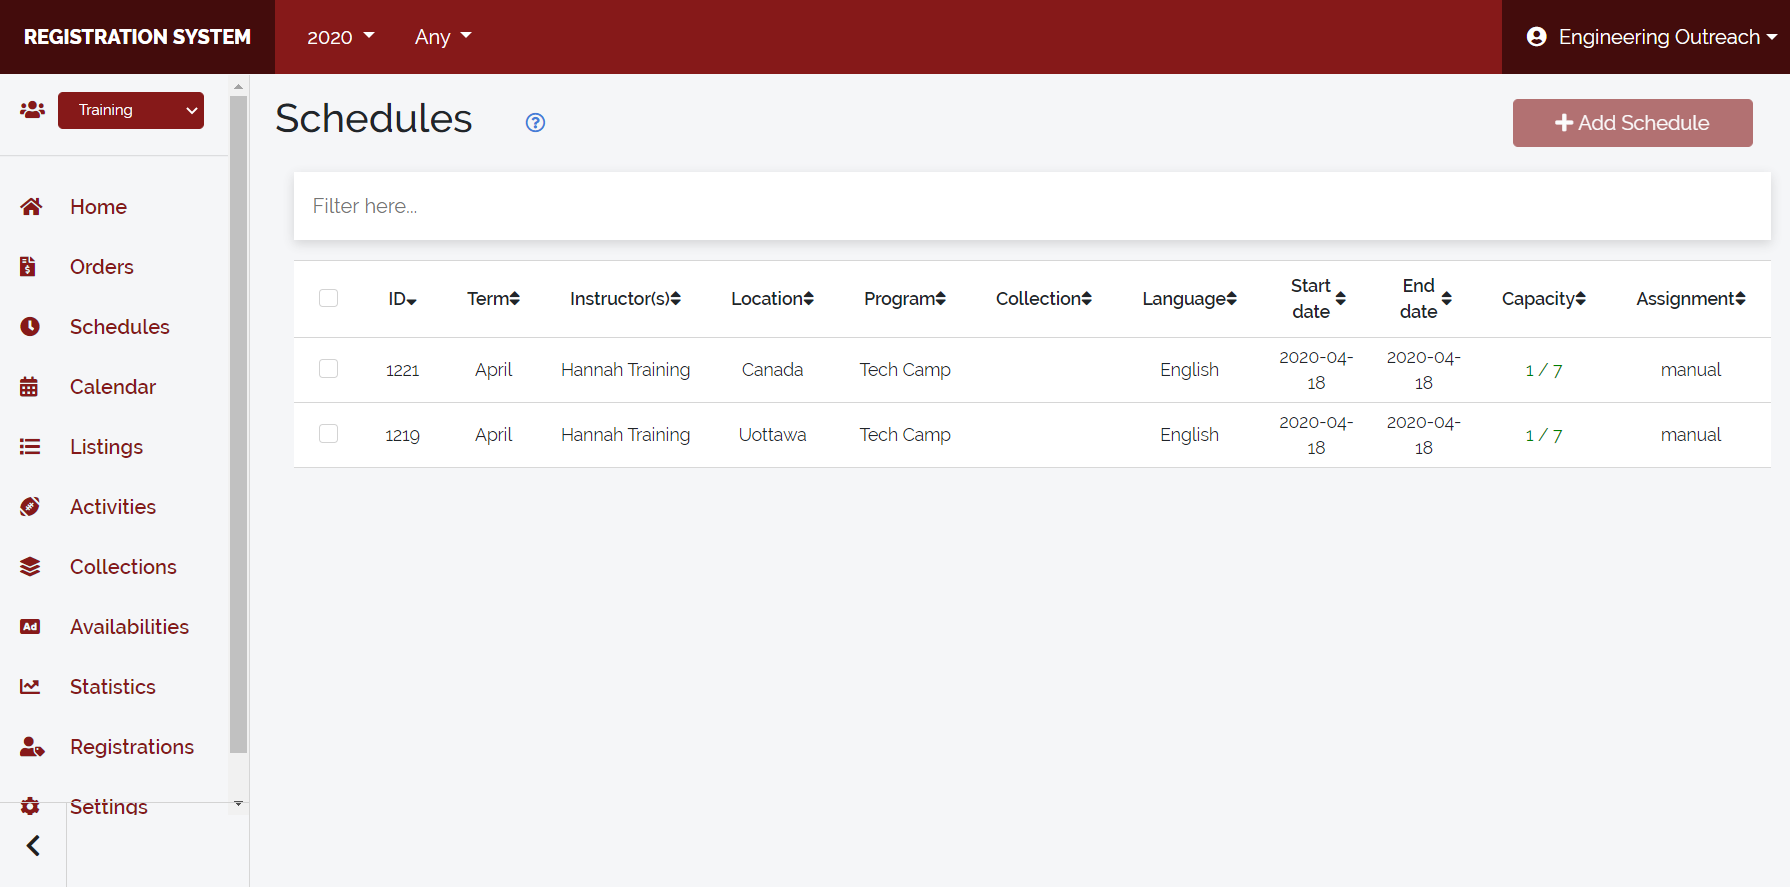Click the Schedules clock icon

[x=30, y=327]
